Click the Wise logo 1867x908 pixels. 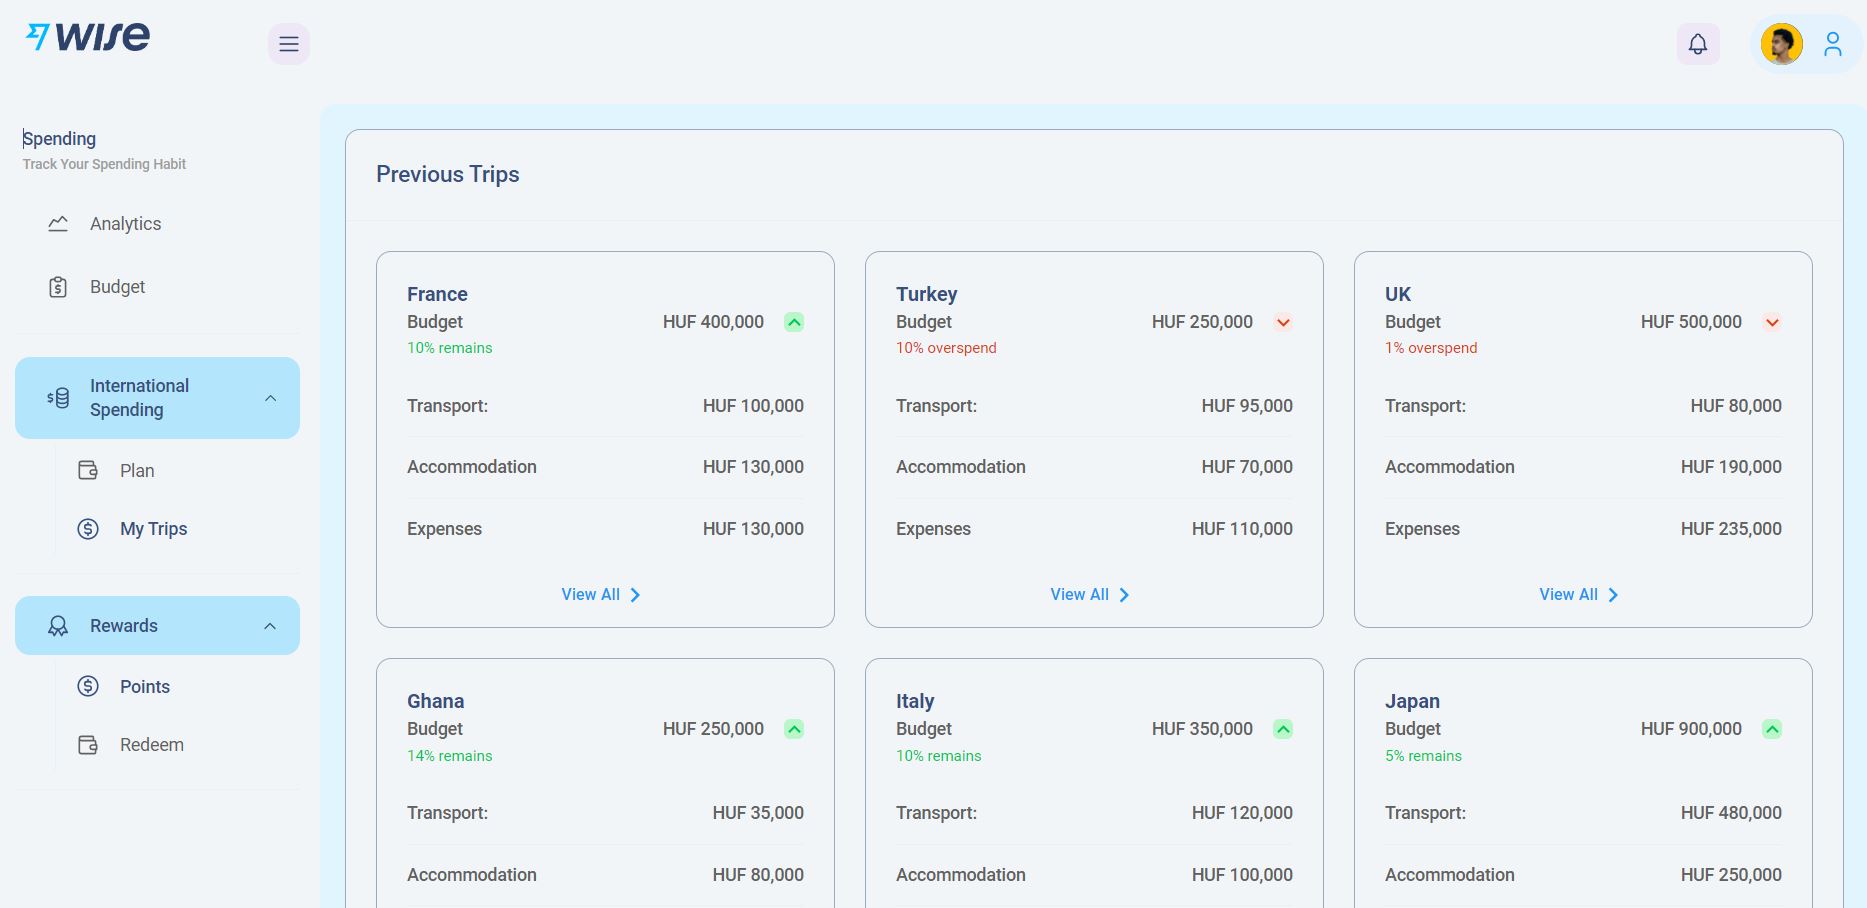tap(88, 37)
